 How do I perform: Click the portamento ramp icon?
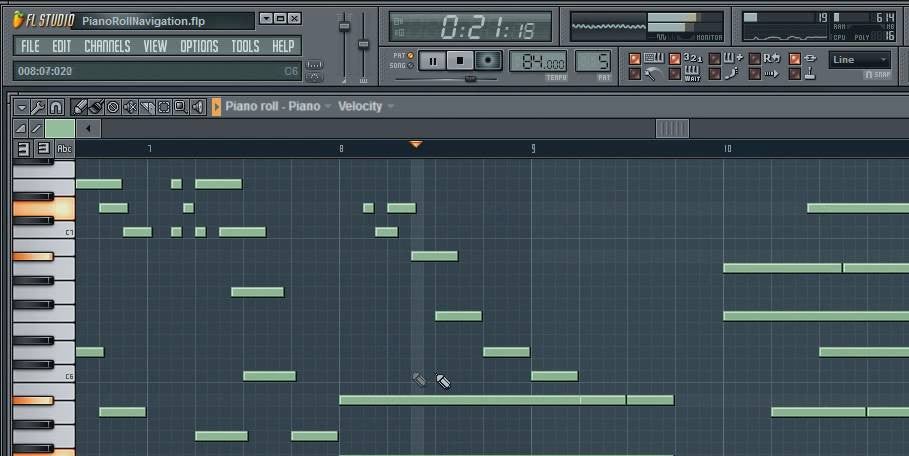click(20, 129)
